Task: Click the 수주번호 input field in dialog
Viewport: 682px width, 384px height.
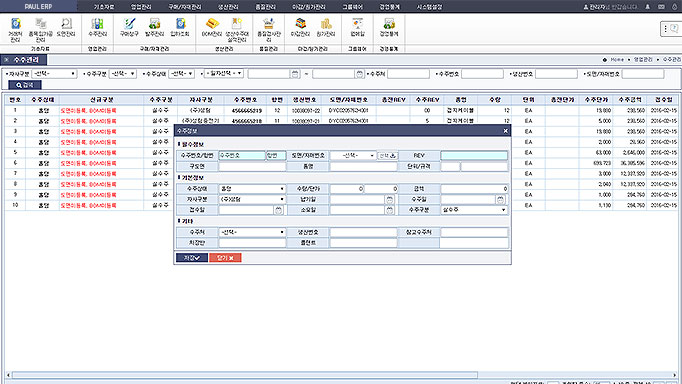Action: click(x=242, y=155)
